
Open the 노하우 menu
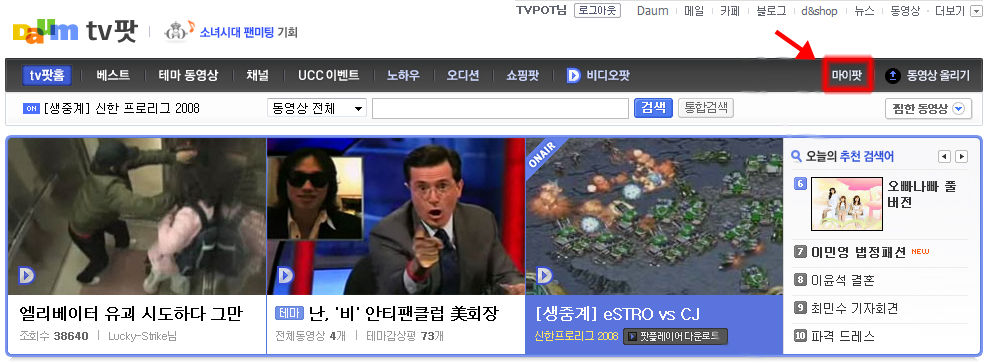[x=403, y=76]
